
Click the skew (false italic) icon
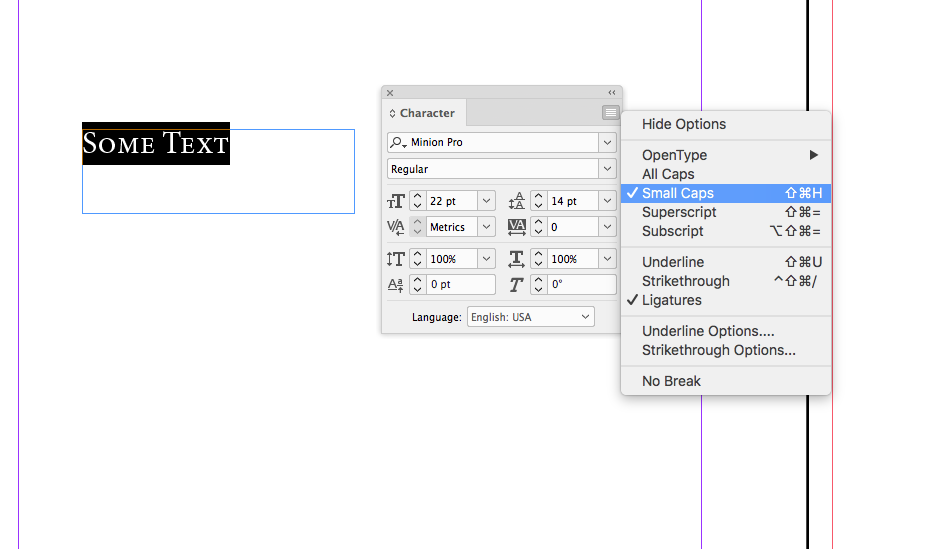516,285
